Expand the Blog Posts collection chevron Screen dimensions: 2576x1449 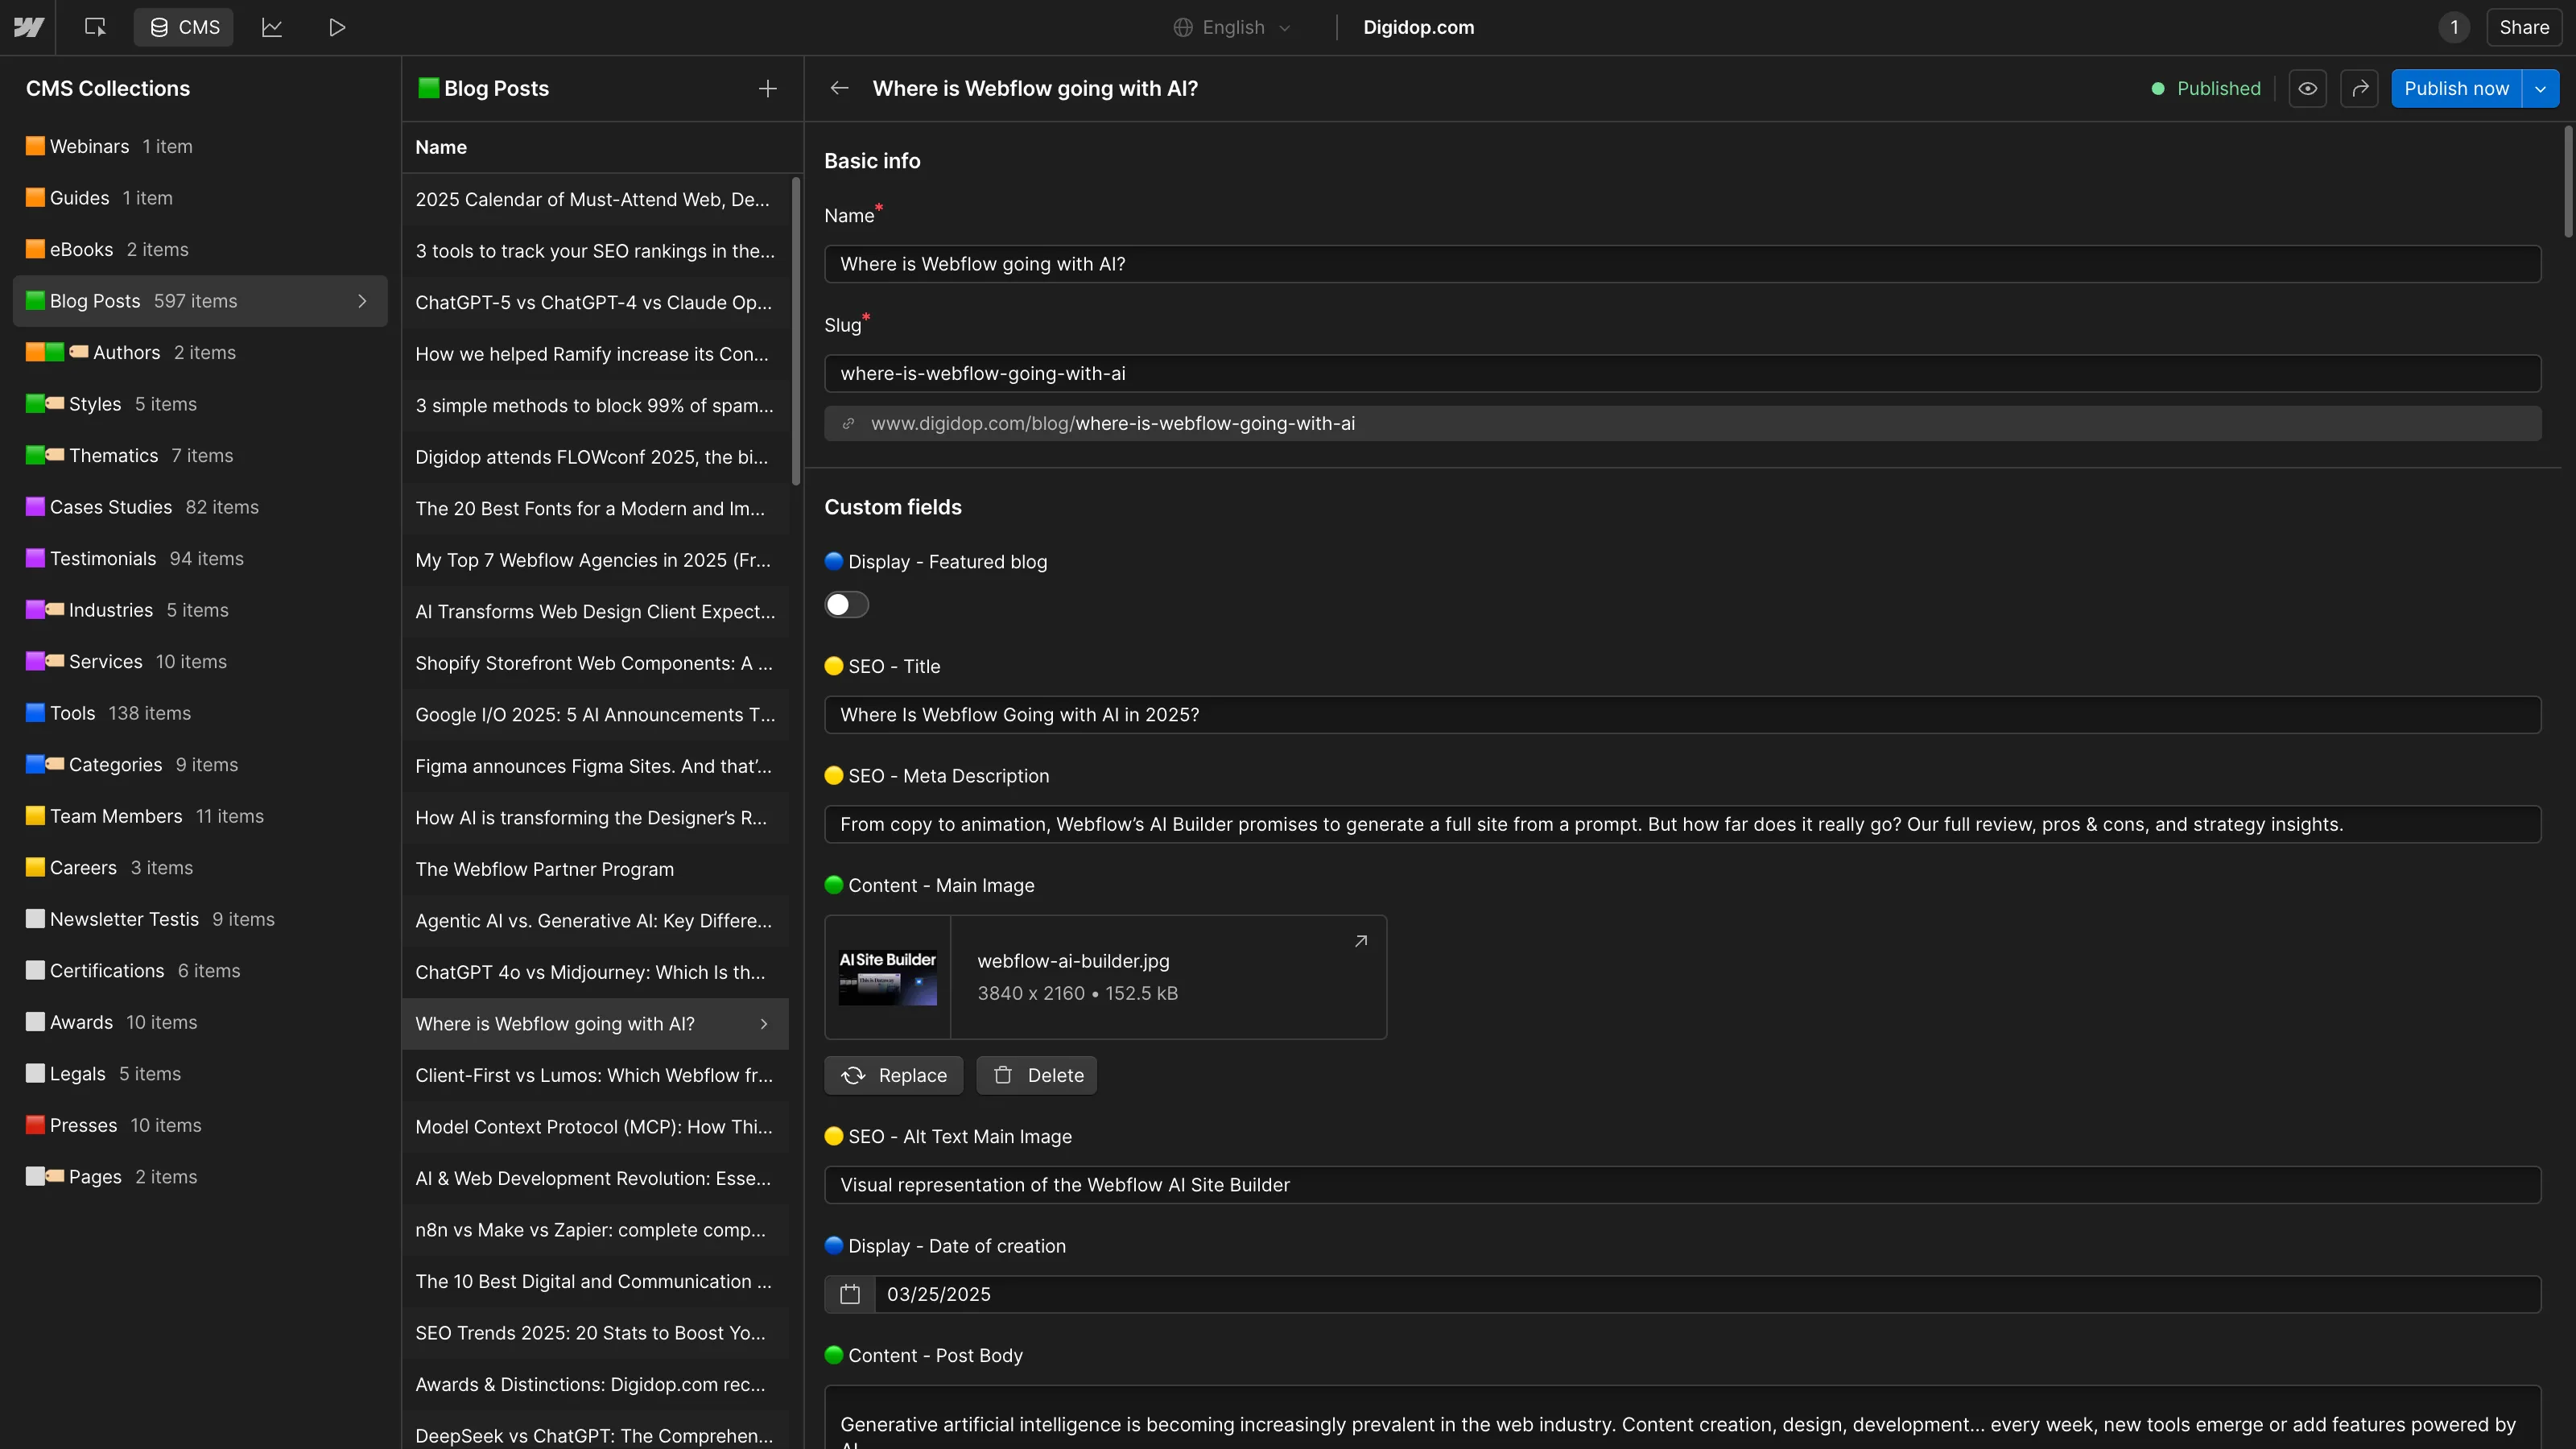coord(362,301)
